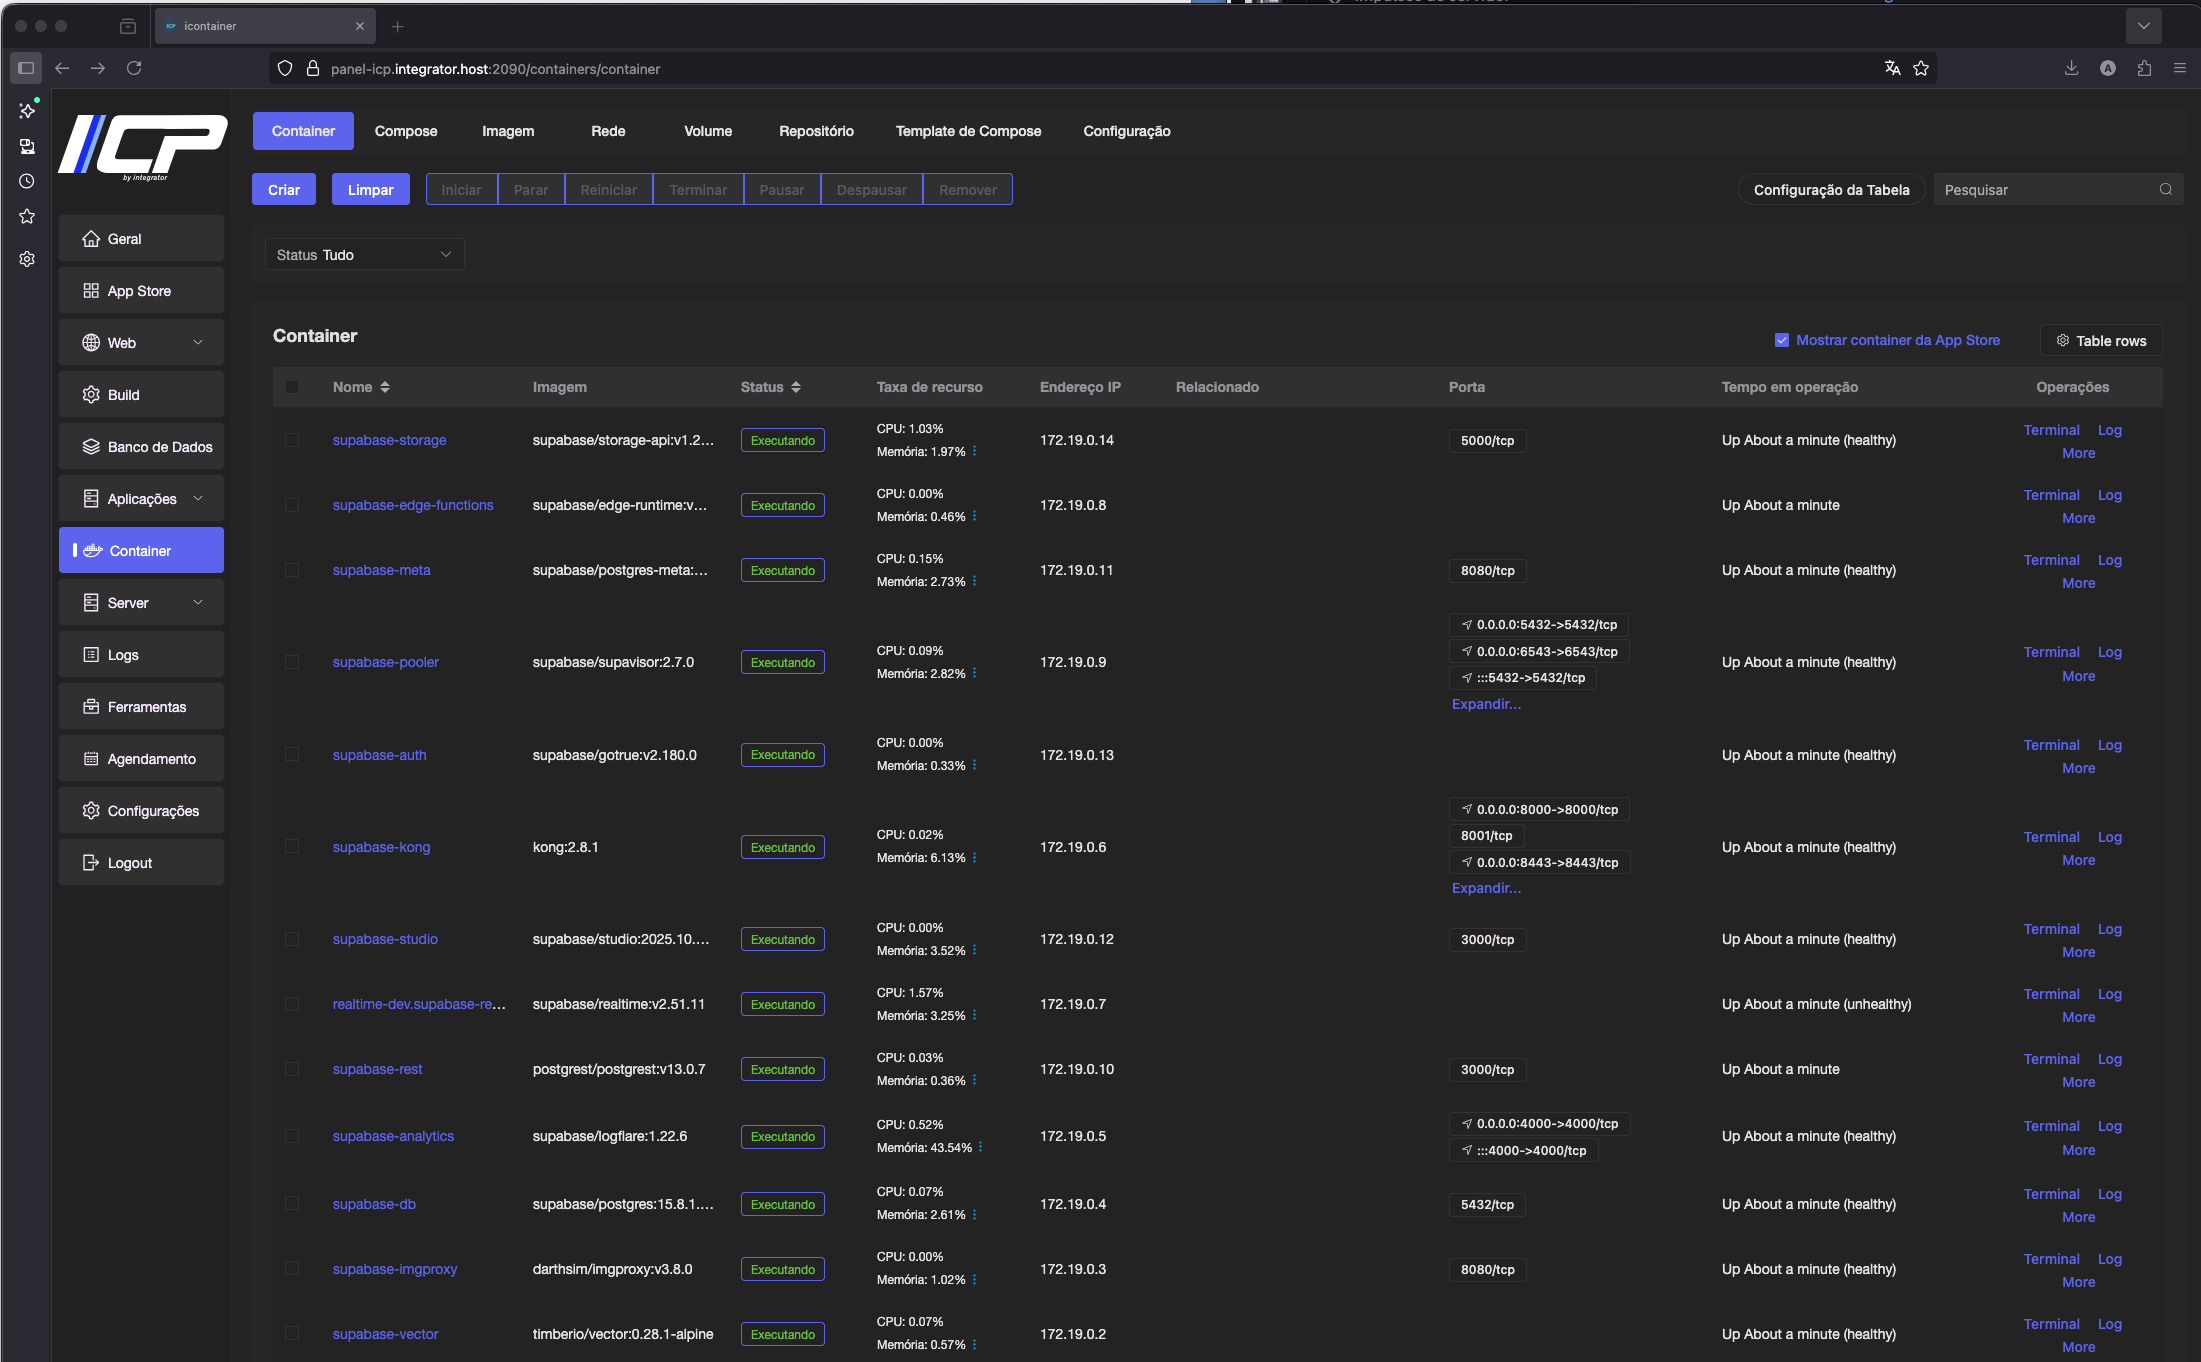Viewport: 2201px width, 1362px height.
Task: Open the ICP logo home link
Action: pos(143,146)
